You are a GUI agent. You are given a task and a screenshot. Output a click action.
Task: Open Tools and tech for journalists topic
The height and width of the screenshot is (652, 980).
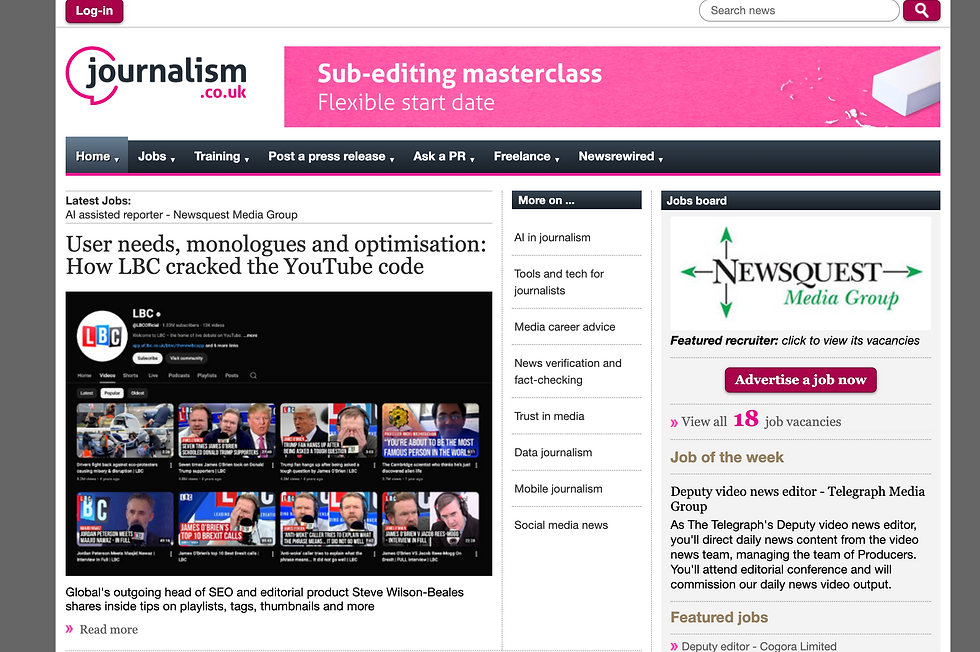coord(559,282)
